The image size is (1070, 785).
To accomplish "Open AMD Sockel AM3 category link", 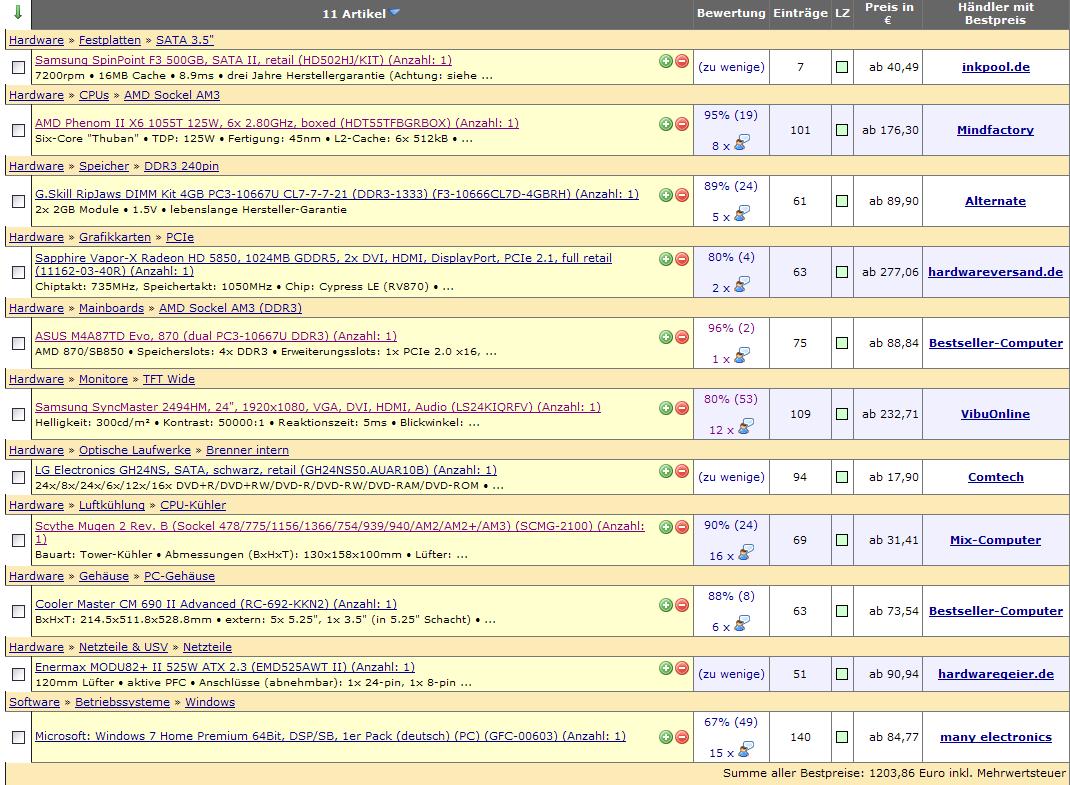I will tap(172, 95).
